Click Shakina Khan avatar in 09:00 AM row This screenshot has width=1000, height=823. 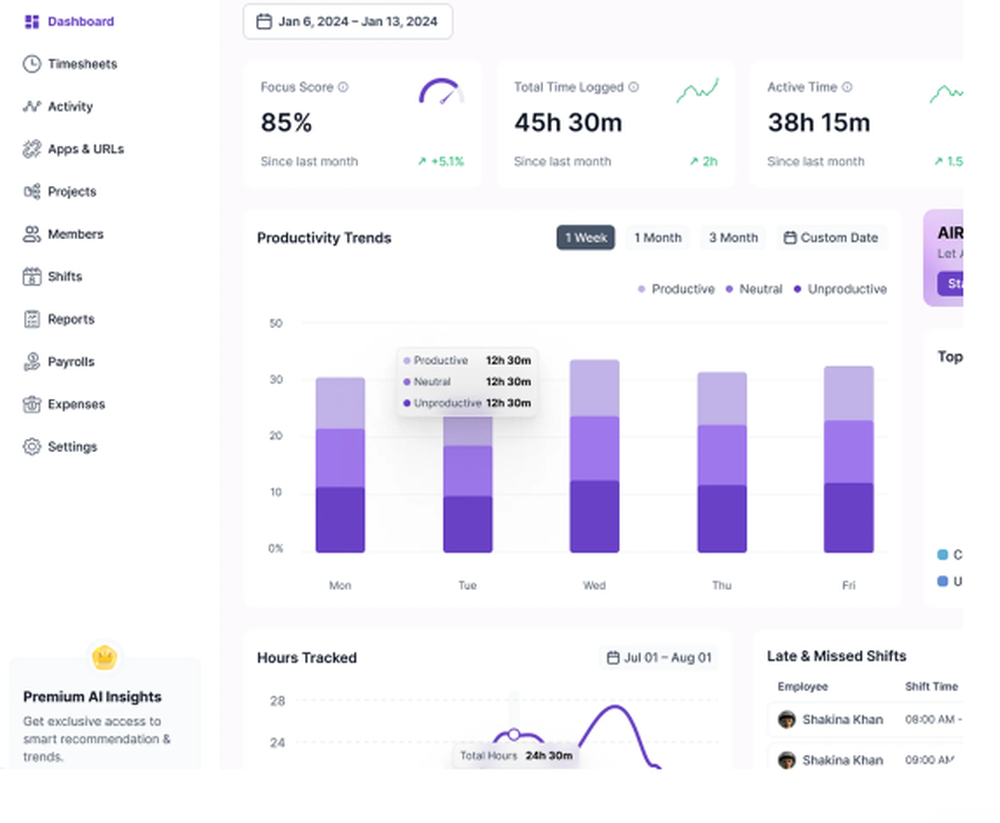(786, 760)
